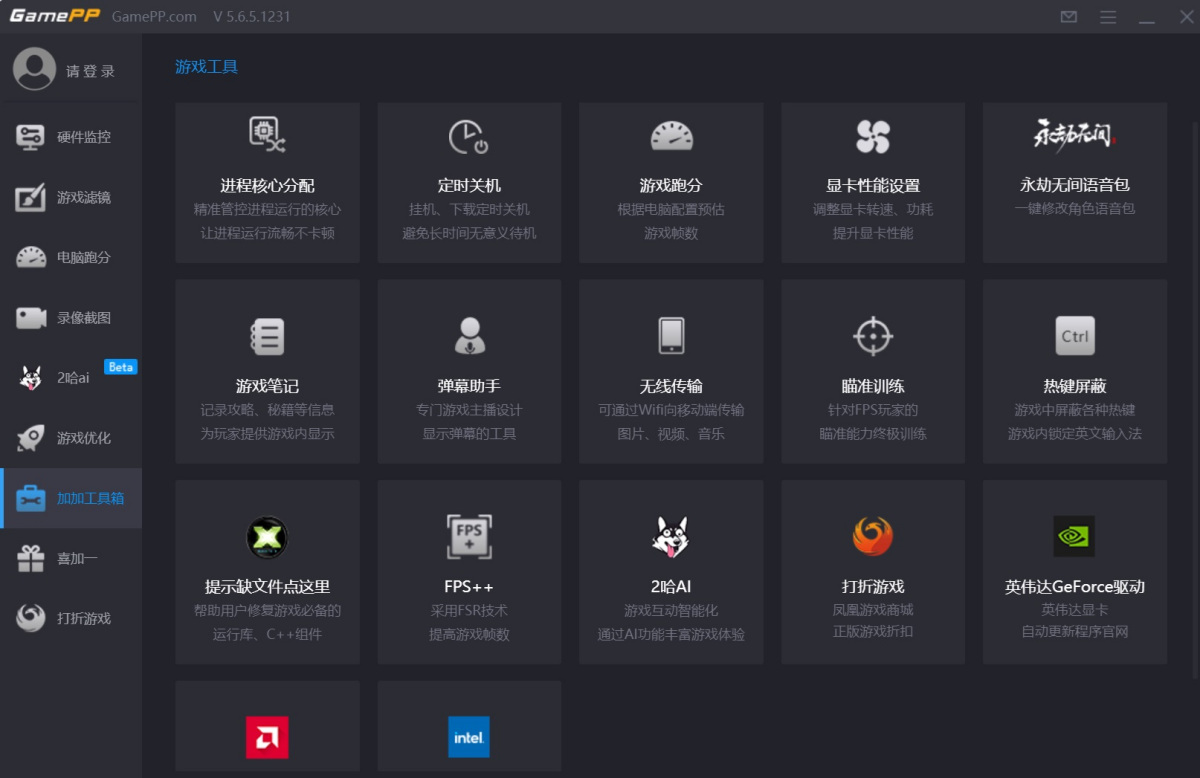Open 录像截图 from the sidebar
Screen dimensions: 1200x778
tap(70, 317)
